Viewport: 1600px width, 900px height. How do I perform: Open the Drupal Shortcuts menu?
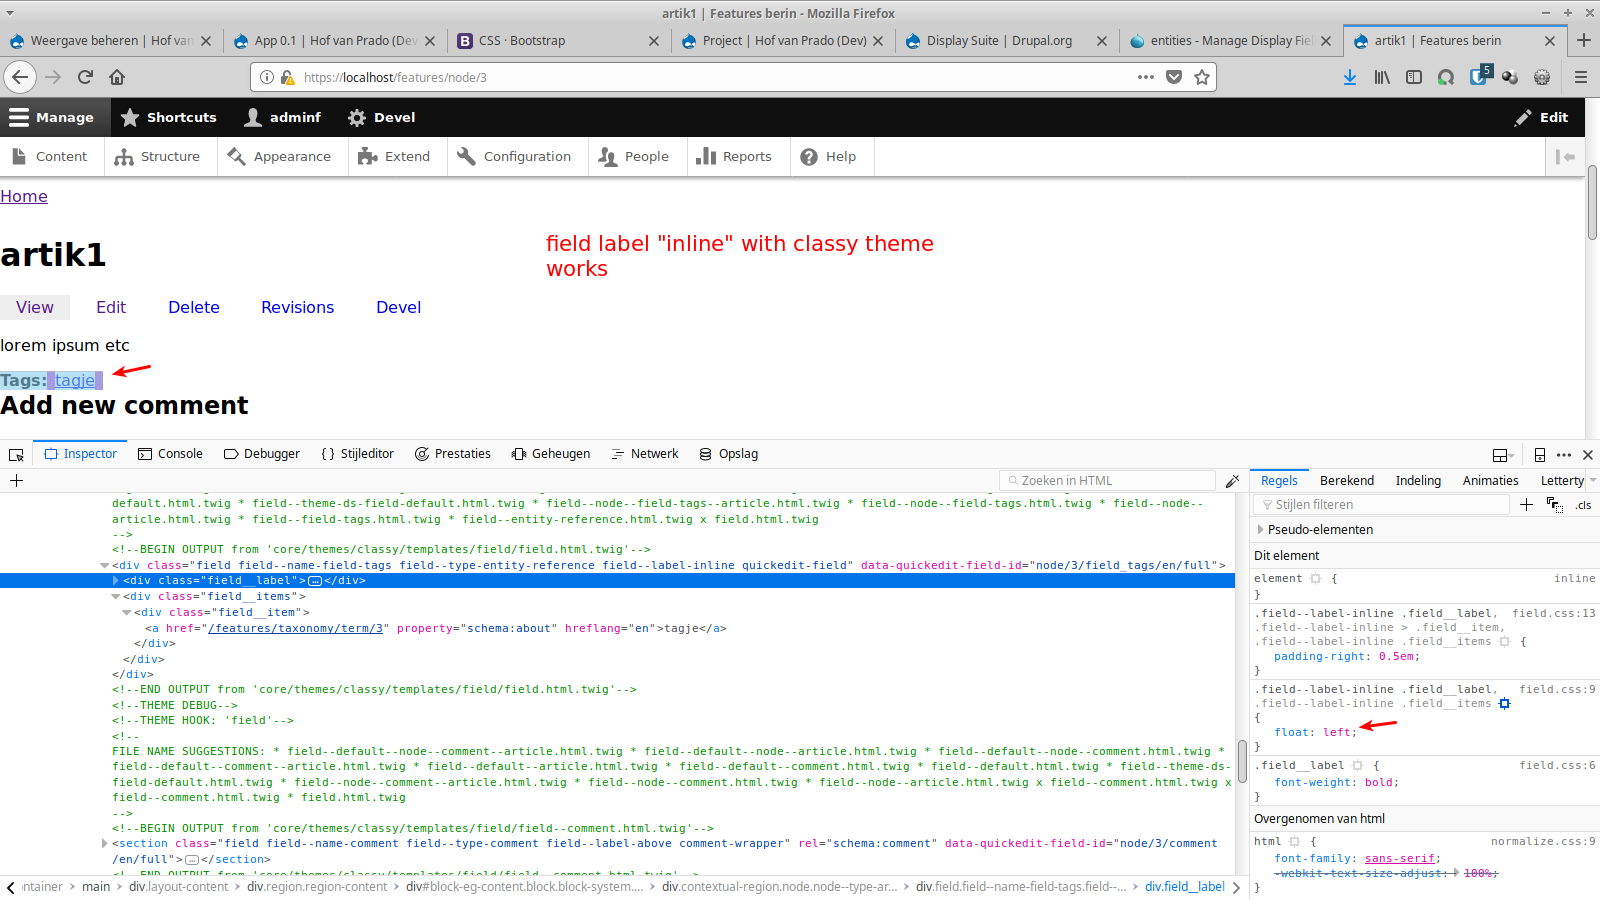168,118
